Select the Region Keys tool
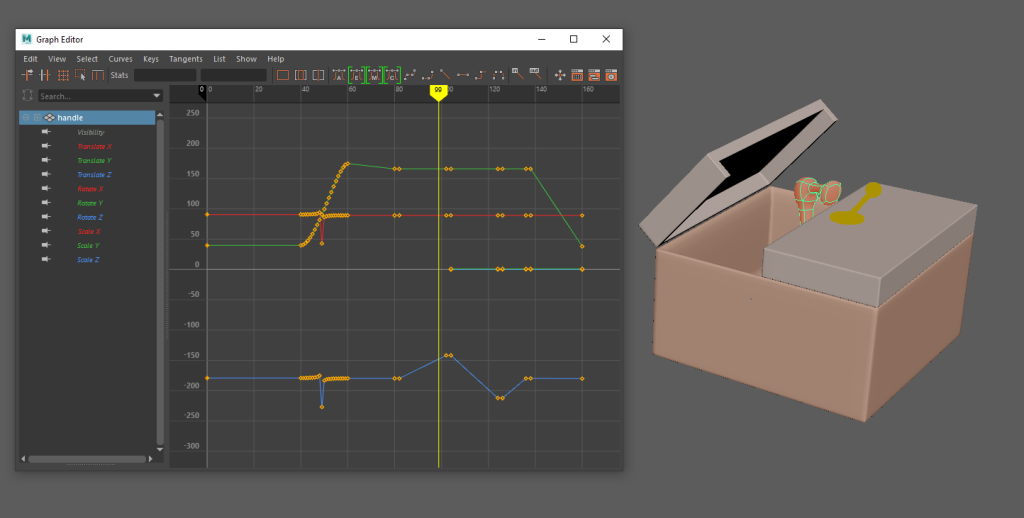This screenshot has height=518, width=1024. (x=80, y=75)
